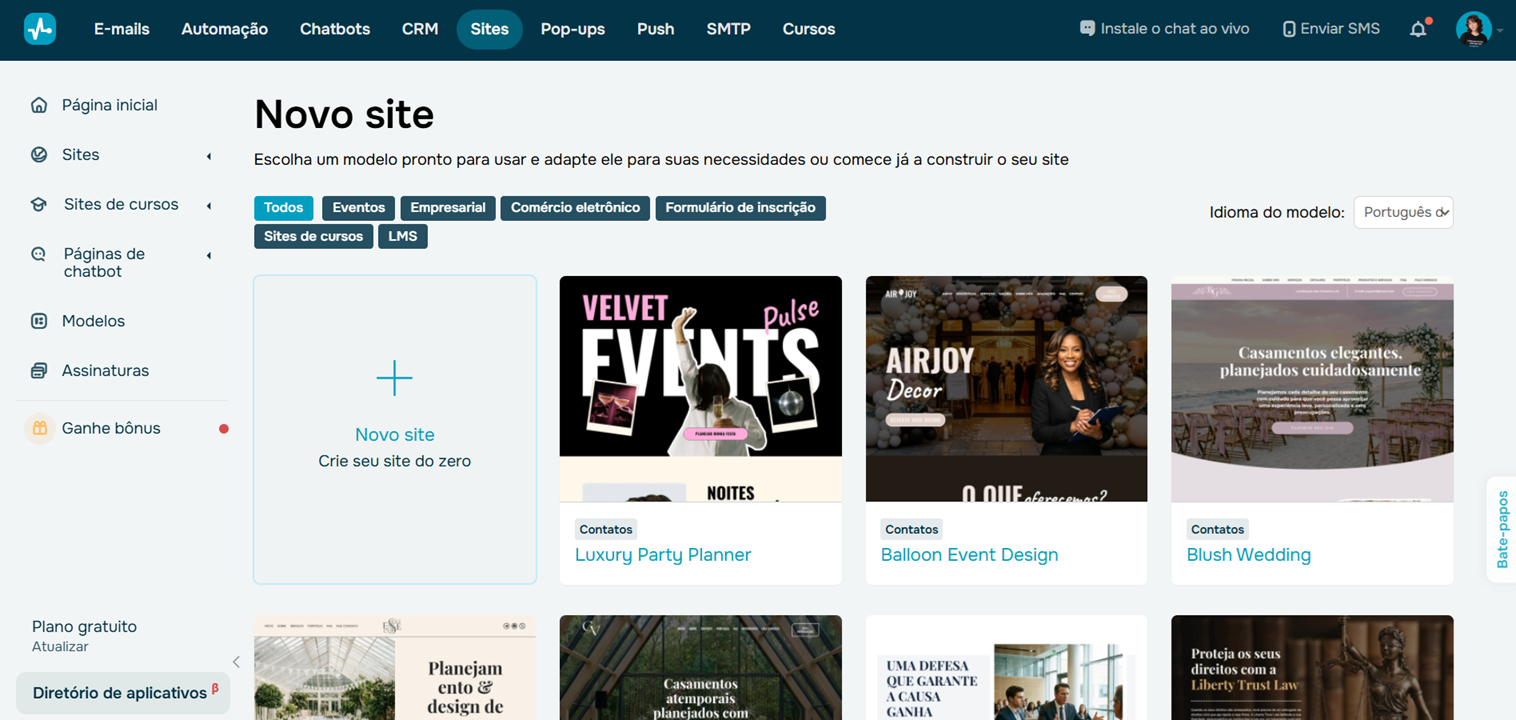Click Enviar SMS link

pyautogui.click(x=1331, y=29)
